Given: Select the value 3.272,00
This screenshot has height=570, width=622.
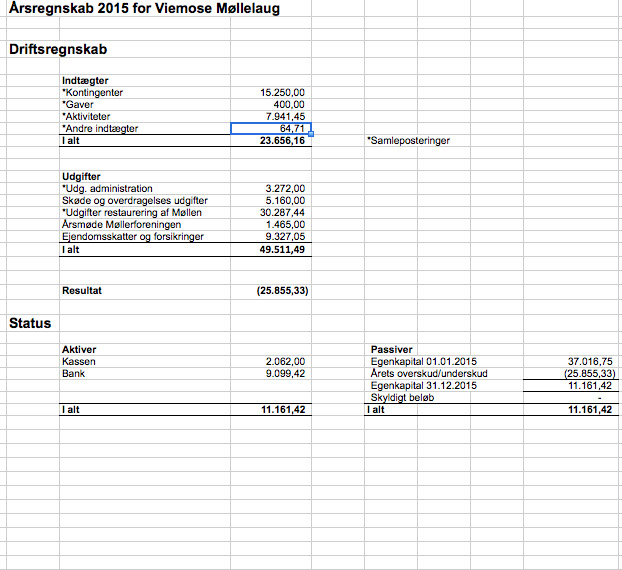Looking at the screenshot, I should [x=285, y=188].
